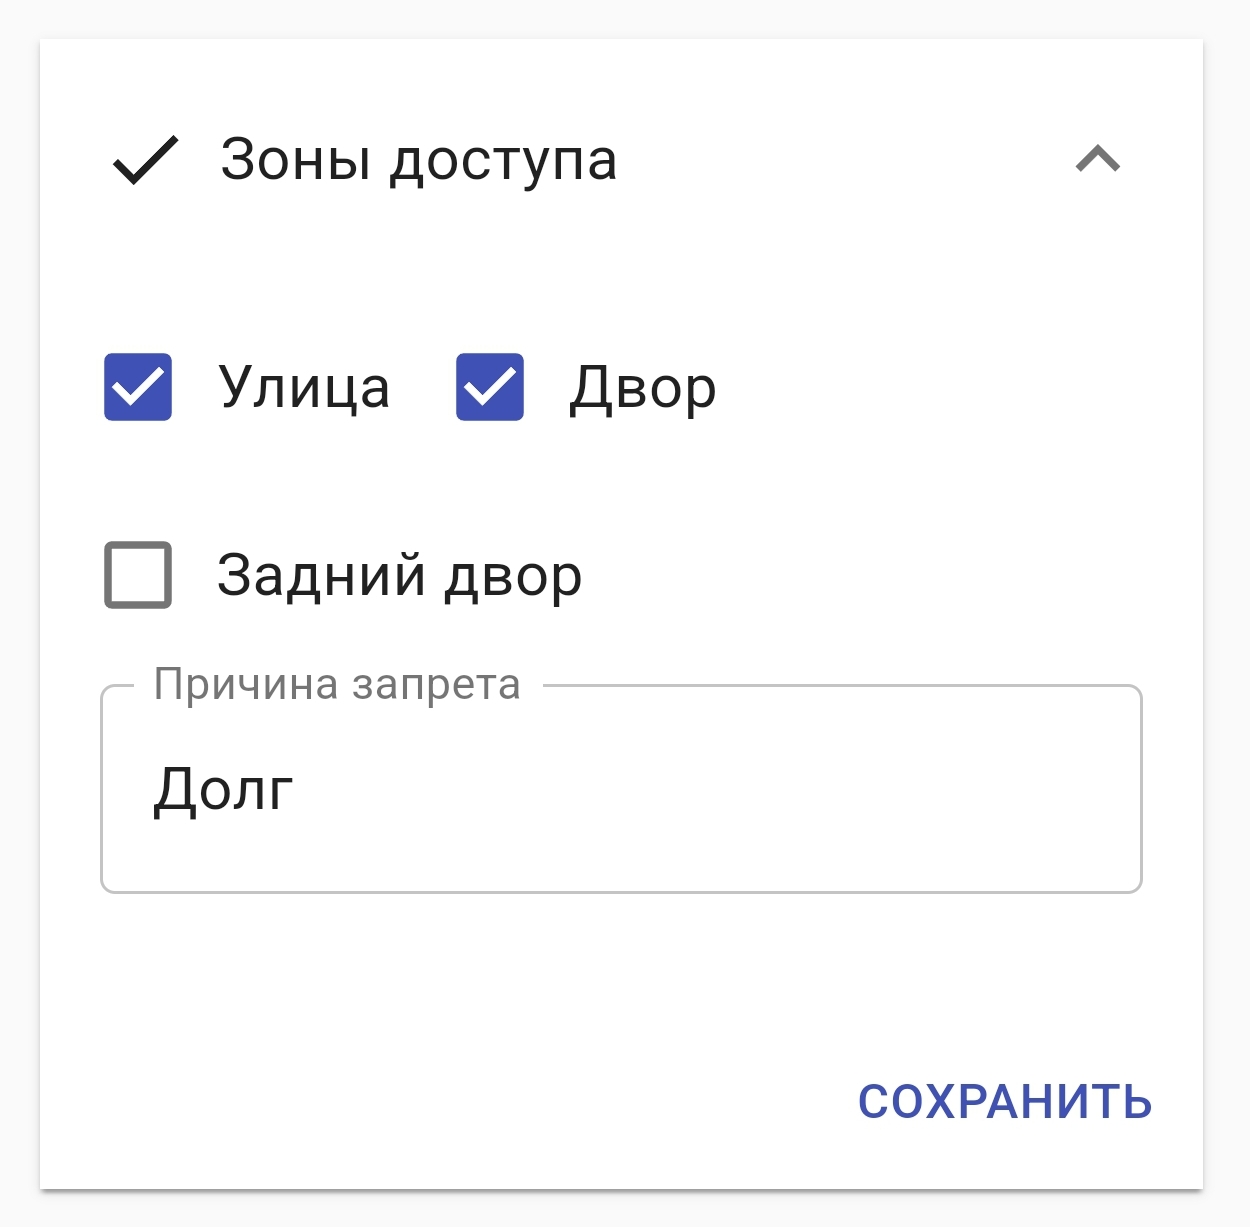Click the checkmark icon beside Зоны доступа

pyautogui.click(x=146, y=160)
